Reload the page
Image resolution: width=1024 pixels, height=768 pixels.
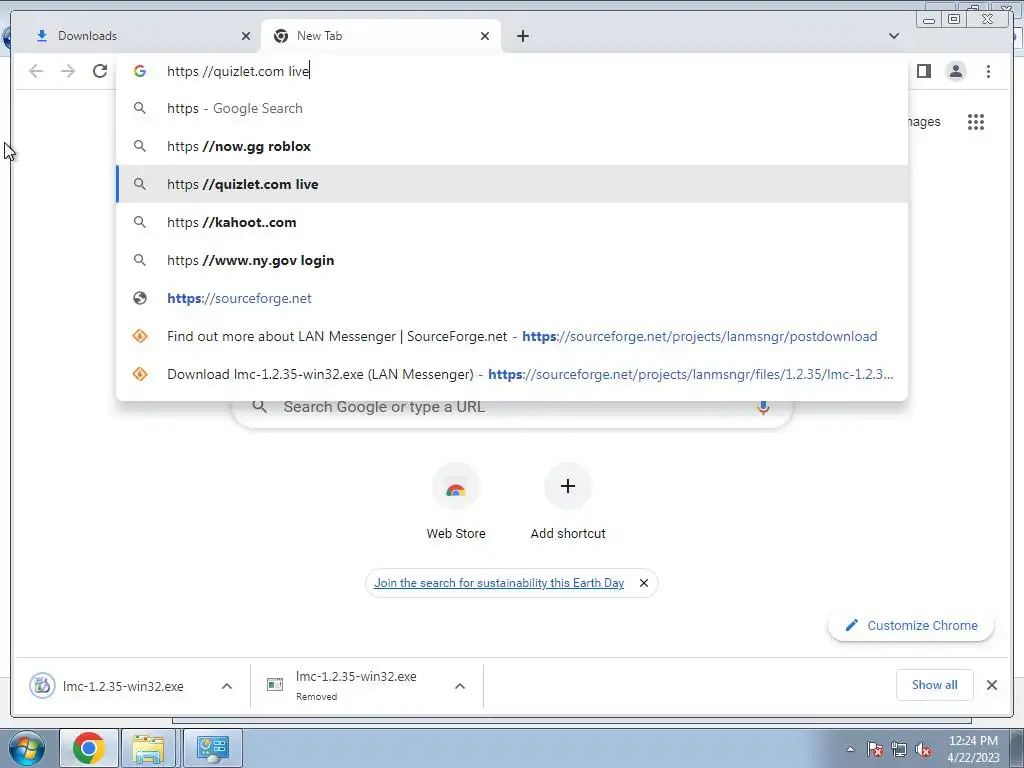99,71
